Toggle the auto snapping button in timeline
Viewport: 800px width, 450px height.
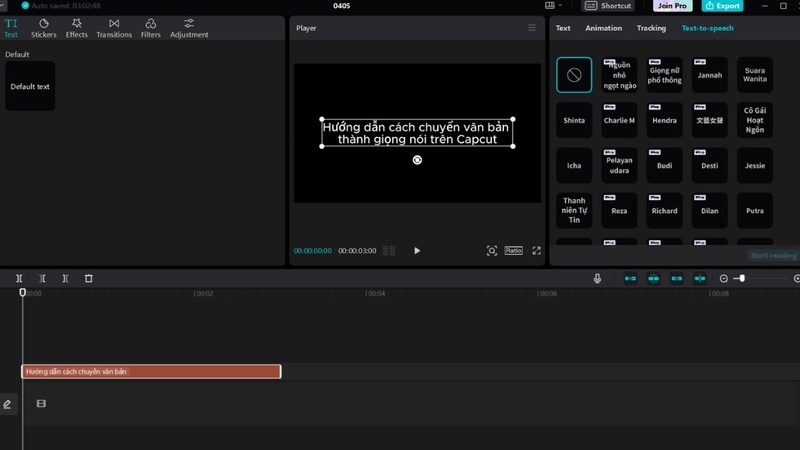(654, 279)
